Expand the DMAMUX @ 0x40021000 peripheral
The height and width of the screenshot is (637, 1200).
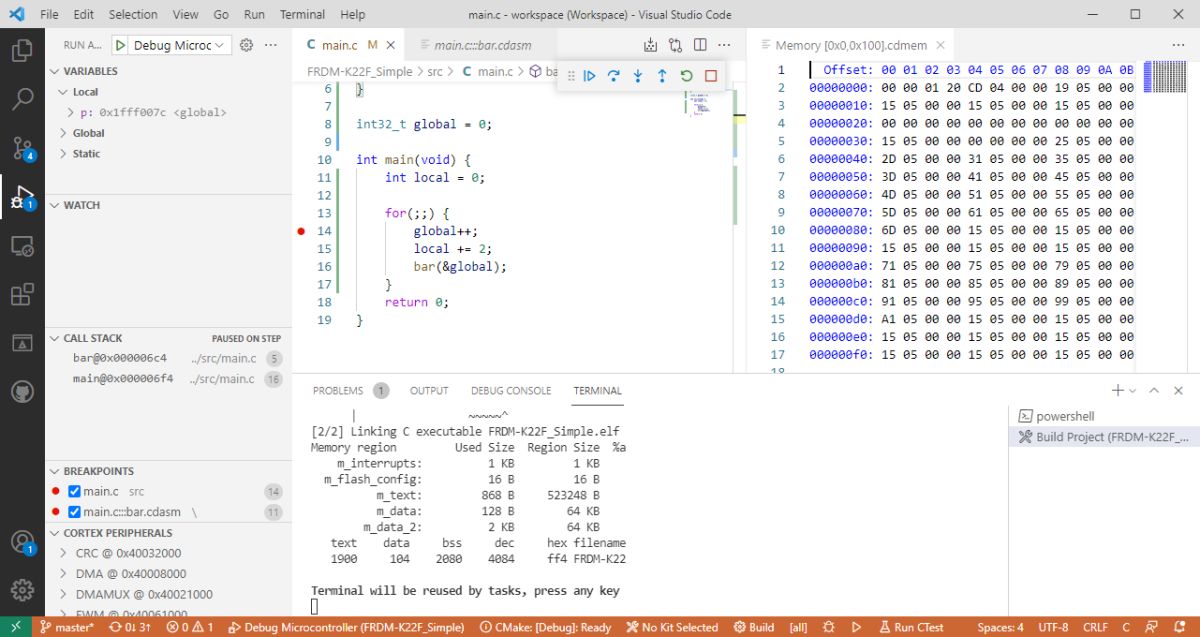click(64, 594)
